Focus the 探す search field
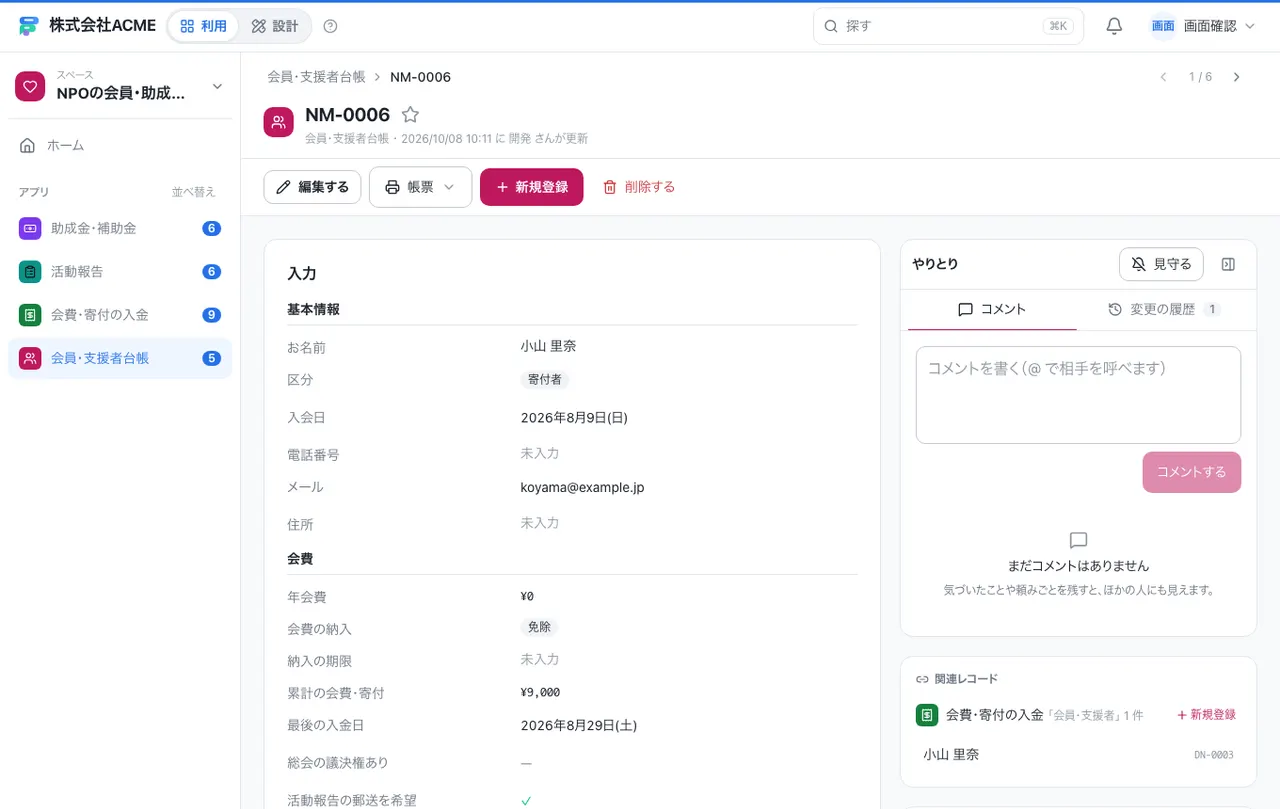1280x809 pixels. click(x=948, y=26)
